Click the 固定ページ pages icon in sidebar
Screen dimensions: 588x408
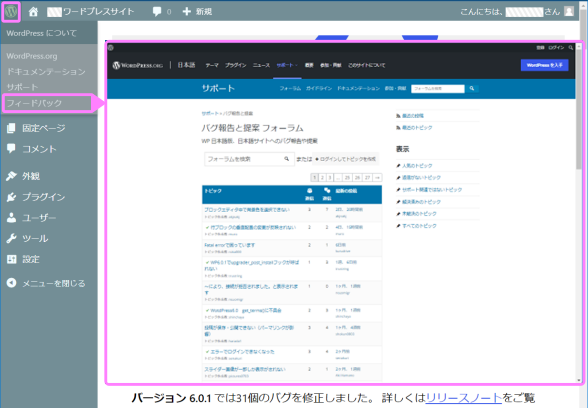(x=11, y=128)
